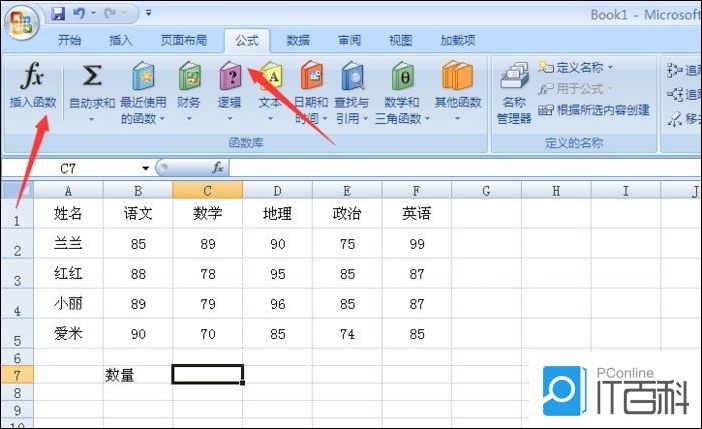Click 爱米's 政治 score 74
This screenshot has width=702, height=429.
[x=347, y=334]
